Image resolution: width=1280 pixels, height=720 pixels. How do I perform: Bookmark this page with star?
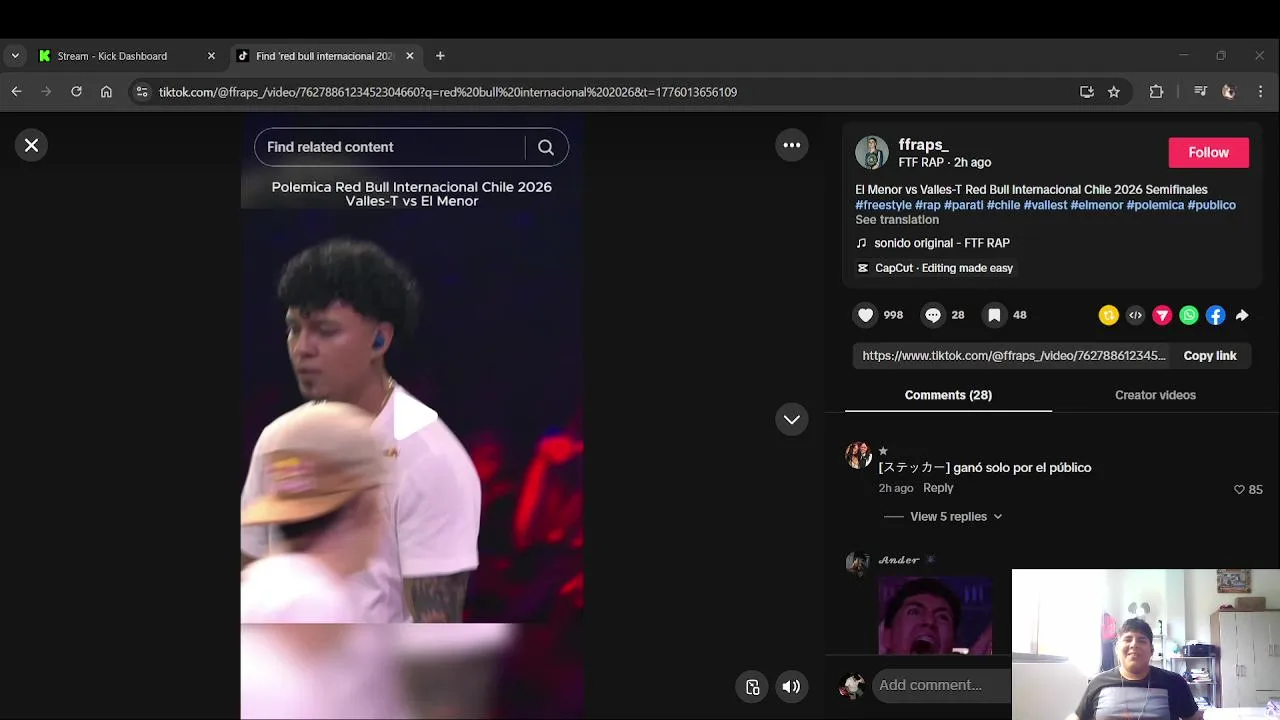(1114, 92)
